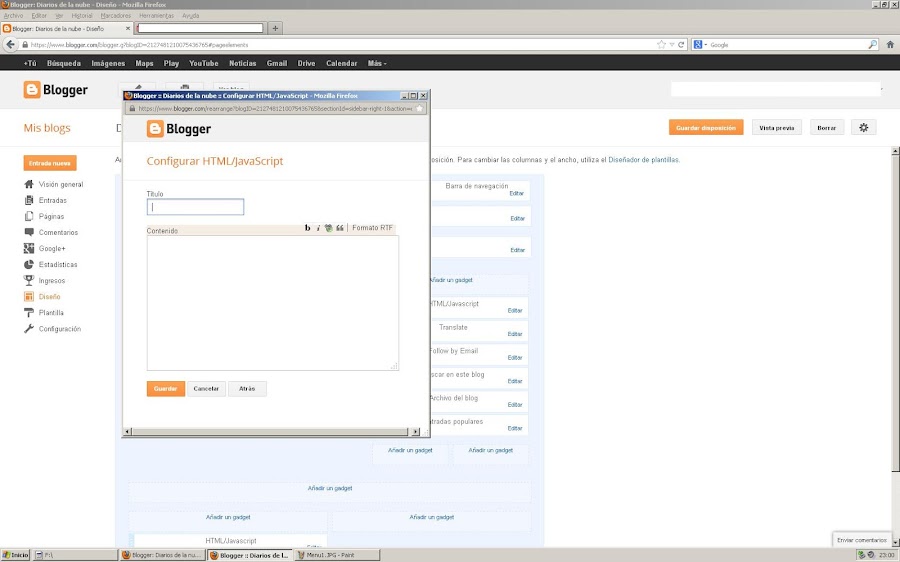Image resolution: width=900 pixels, height=562 pixels.
Task: Open Gmail from the Google bar
Action: [x=277, y=63]
